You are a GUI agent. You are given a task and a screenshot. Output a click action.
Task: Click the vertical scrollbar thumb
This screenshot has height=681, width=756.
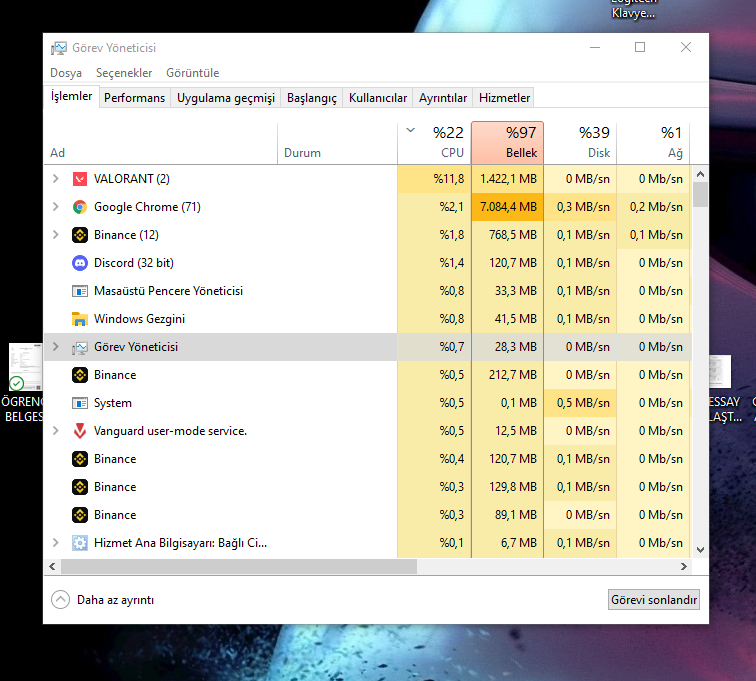(701, 194)
